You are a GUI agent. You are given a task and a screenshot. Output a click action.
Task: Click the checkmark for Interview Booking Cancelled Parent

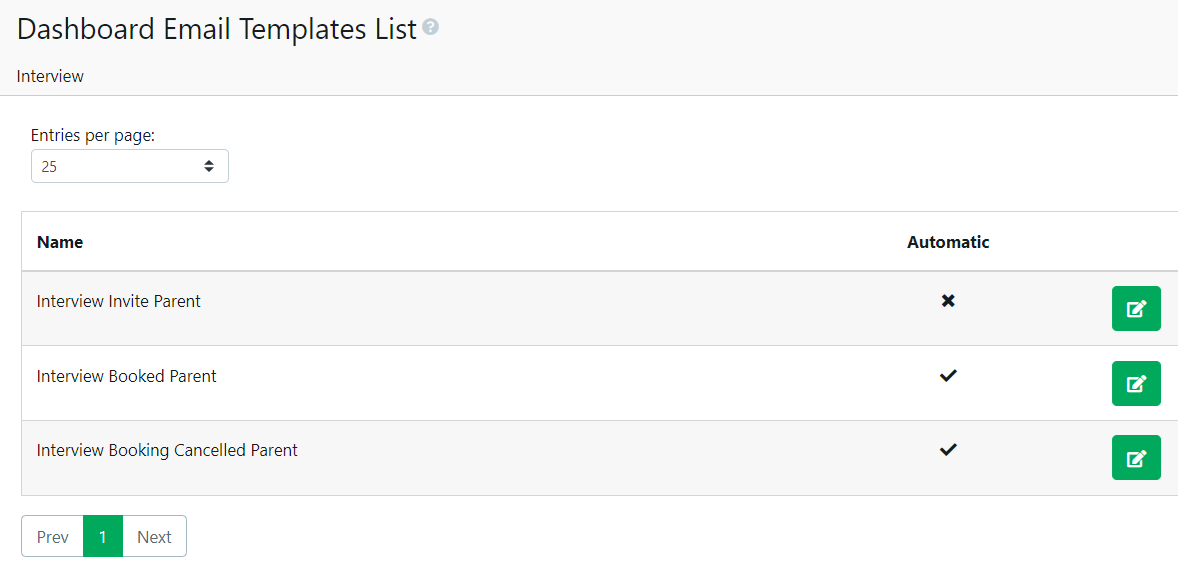point(948,450)
